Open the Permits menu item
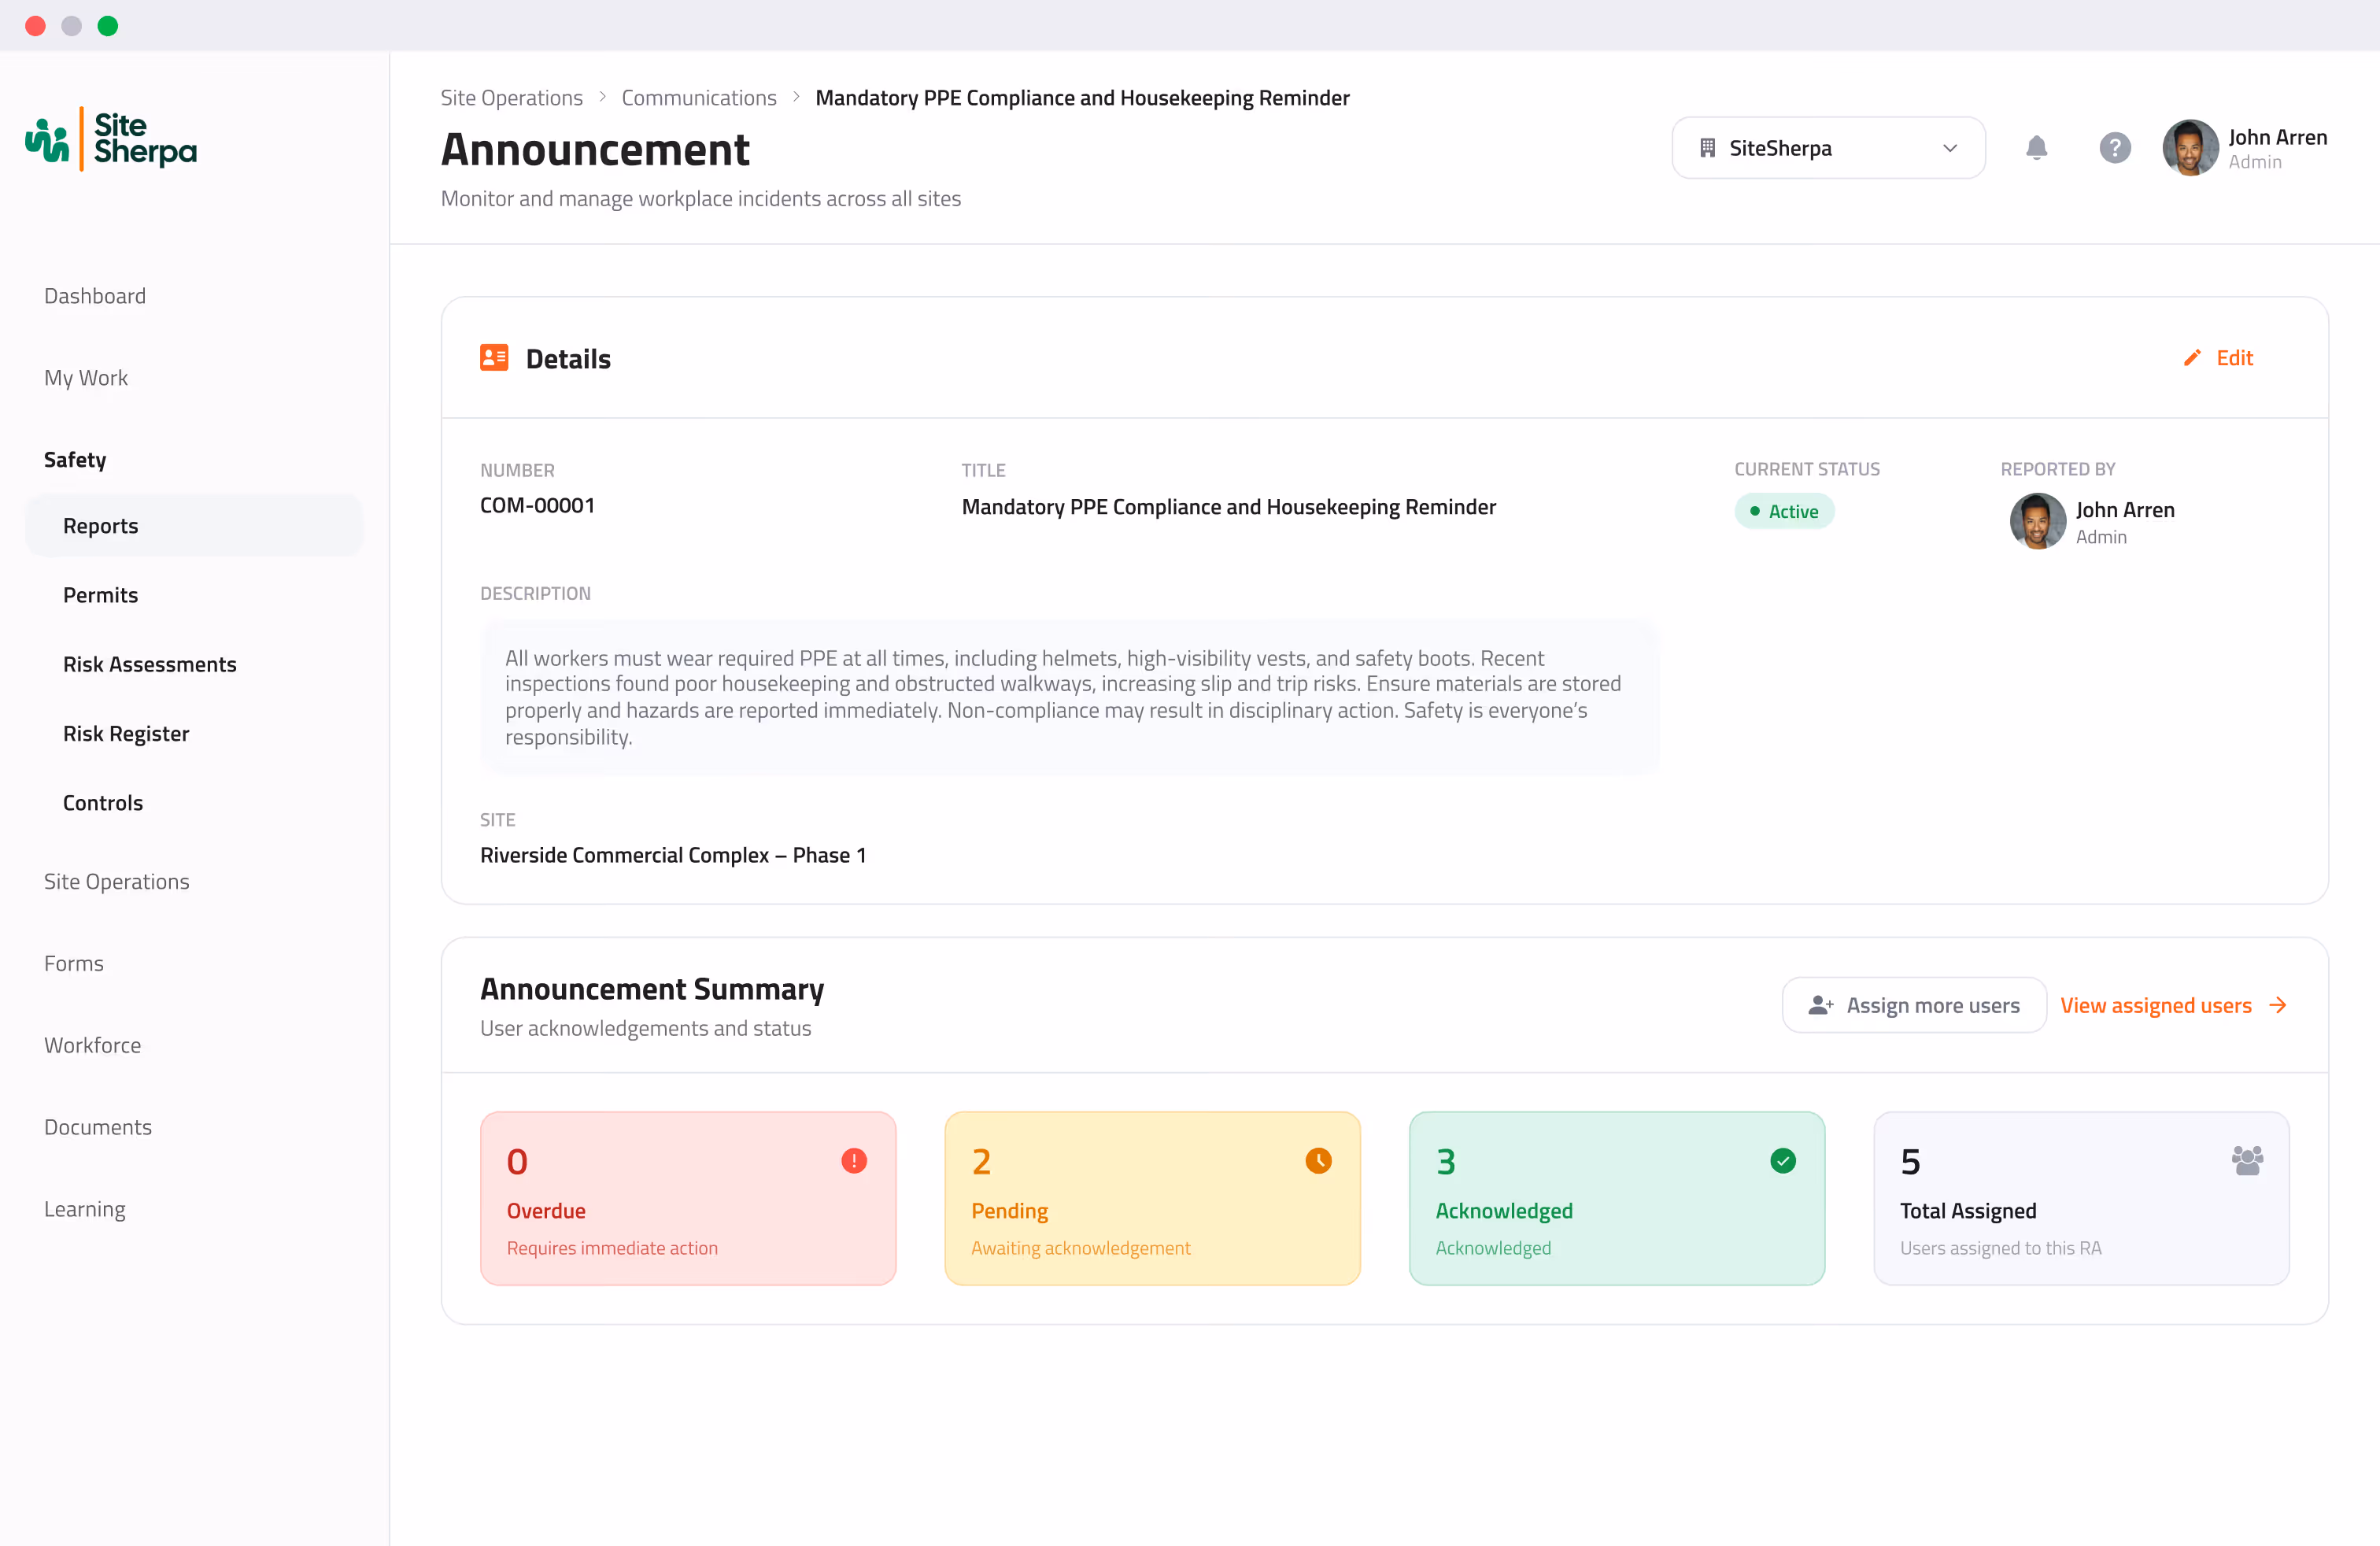Screen dimensions: 2380x1546 100,595
